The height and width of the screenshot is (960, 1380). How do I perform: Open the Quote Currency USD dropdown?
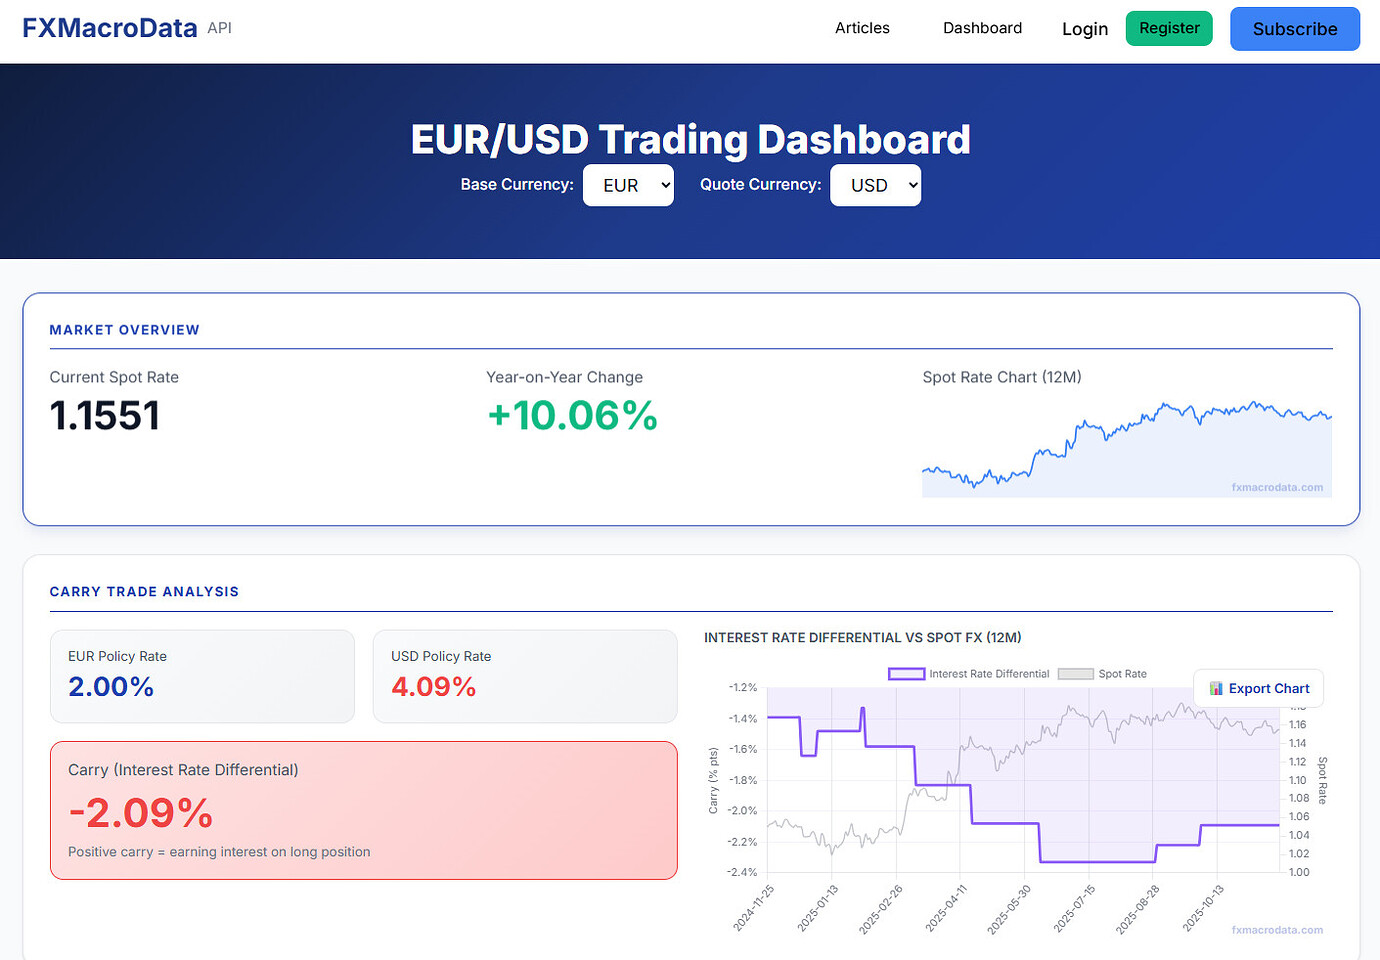(875, 185)
